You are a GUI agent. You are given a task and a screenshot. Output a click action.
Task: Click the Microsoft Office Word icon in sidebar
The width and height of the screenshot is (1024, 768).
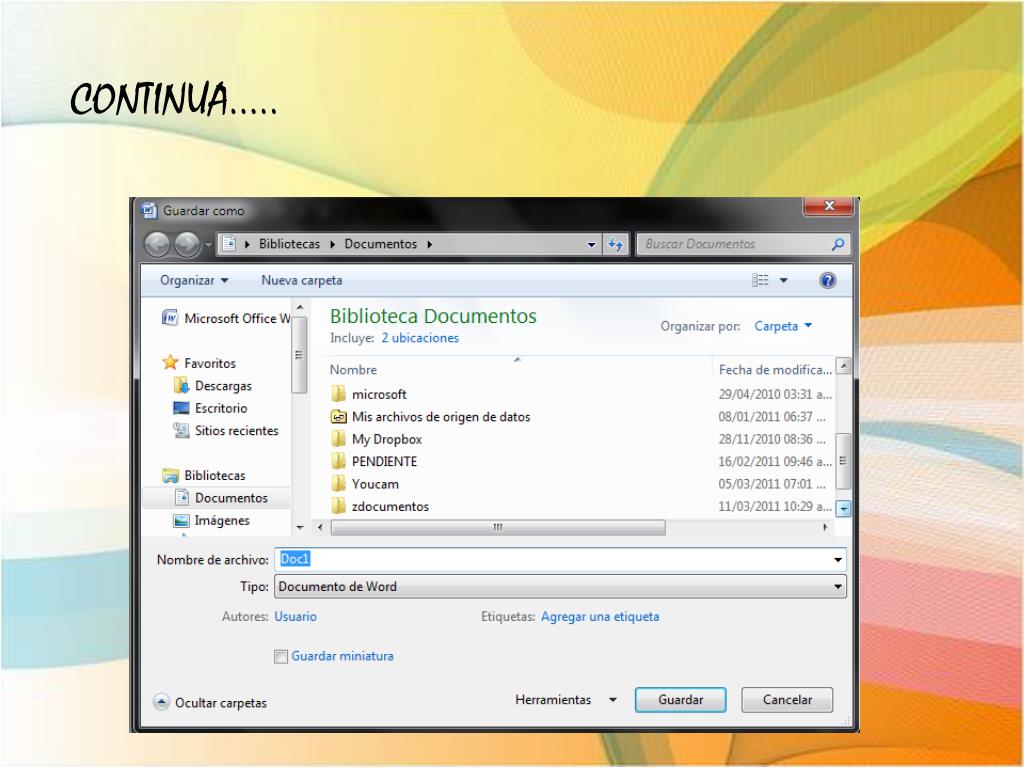[170, 318]
